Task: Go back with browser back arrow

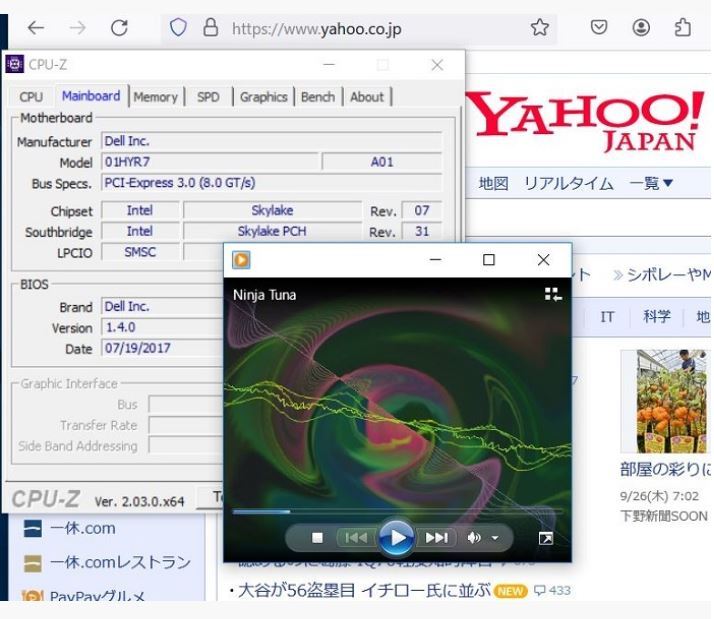Action: 36,28
